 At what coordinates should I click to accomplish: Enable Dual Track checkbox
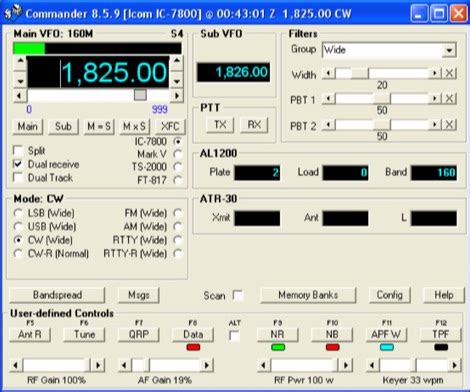(18, 177)
